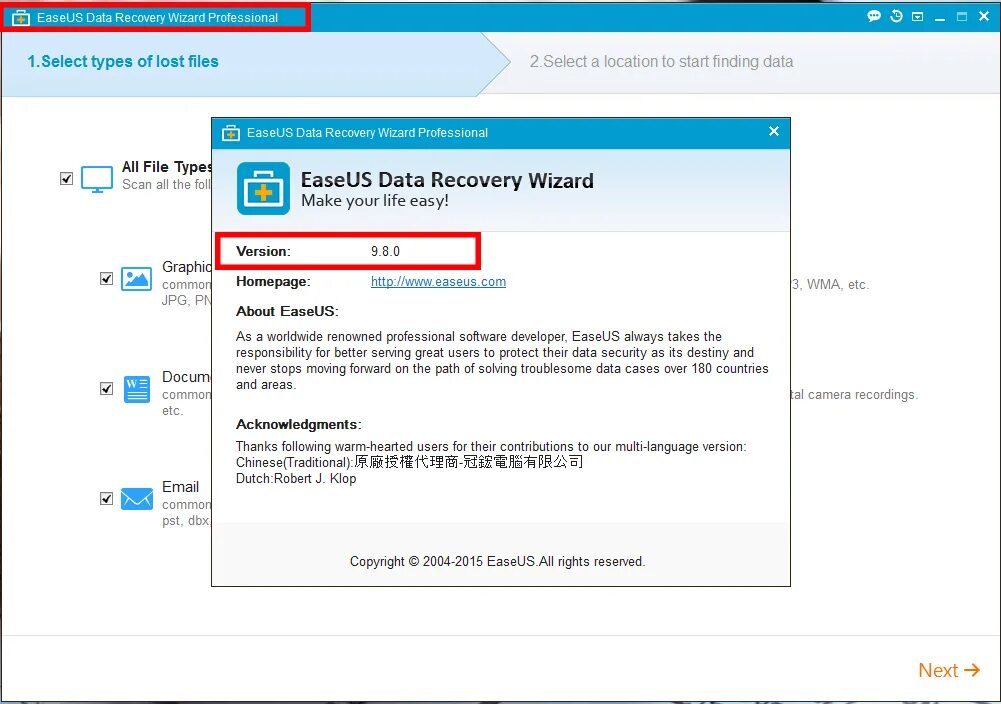This screenshot has height=704, width=1001.
Task: Click the Chinese(Traditional) acknowledgment line
Action: [409, 462]
